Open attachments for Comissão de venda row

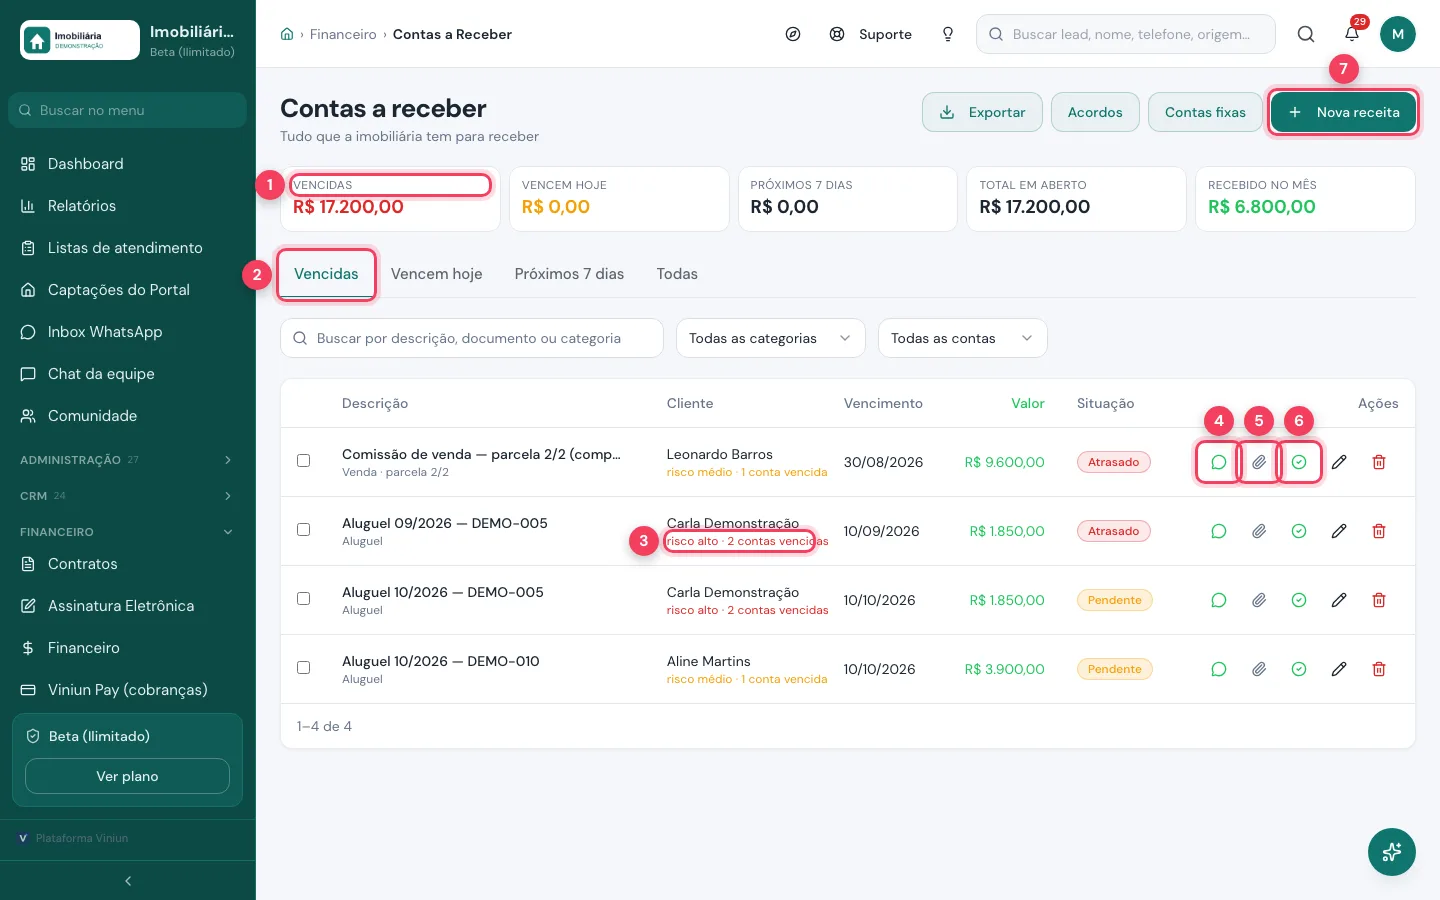point(1259,462)
